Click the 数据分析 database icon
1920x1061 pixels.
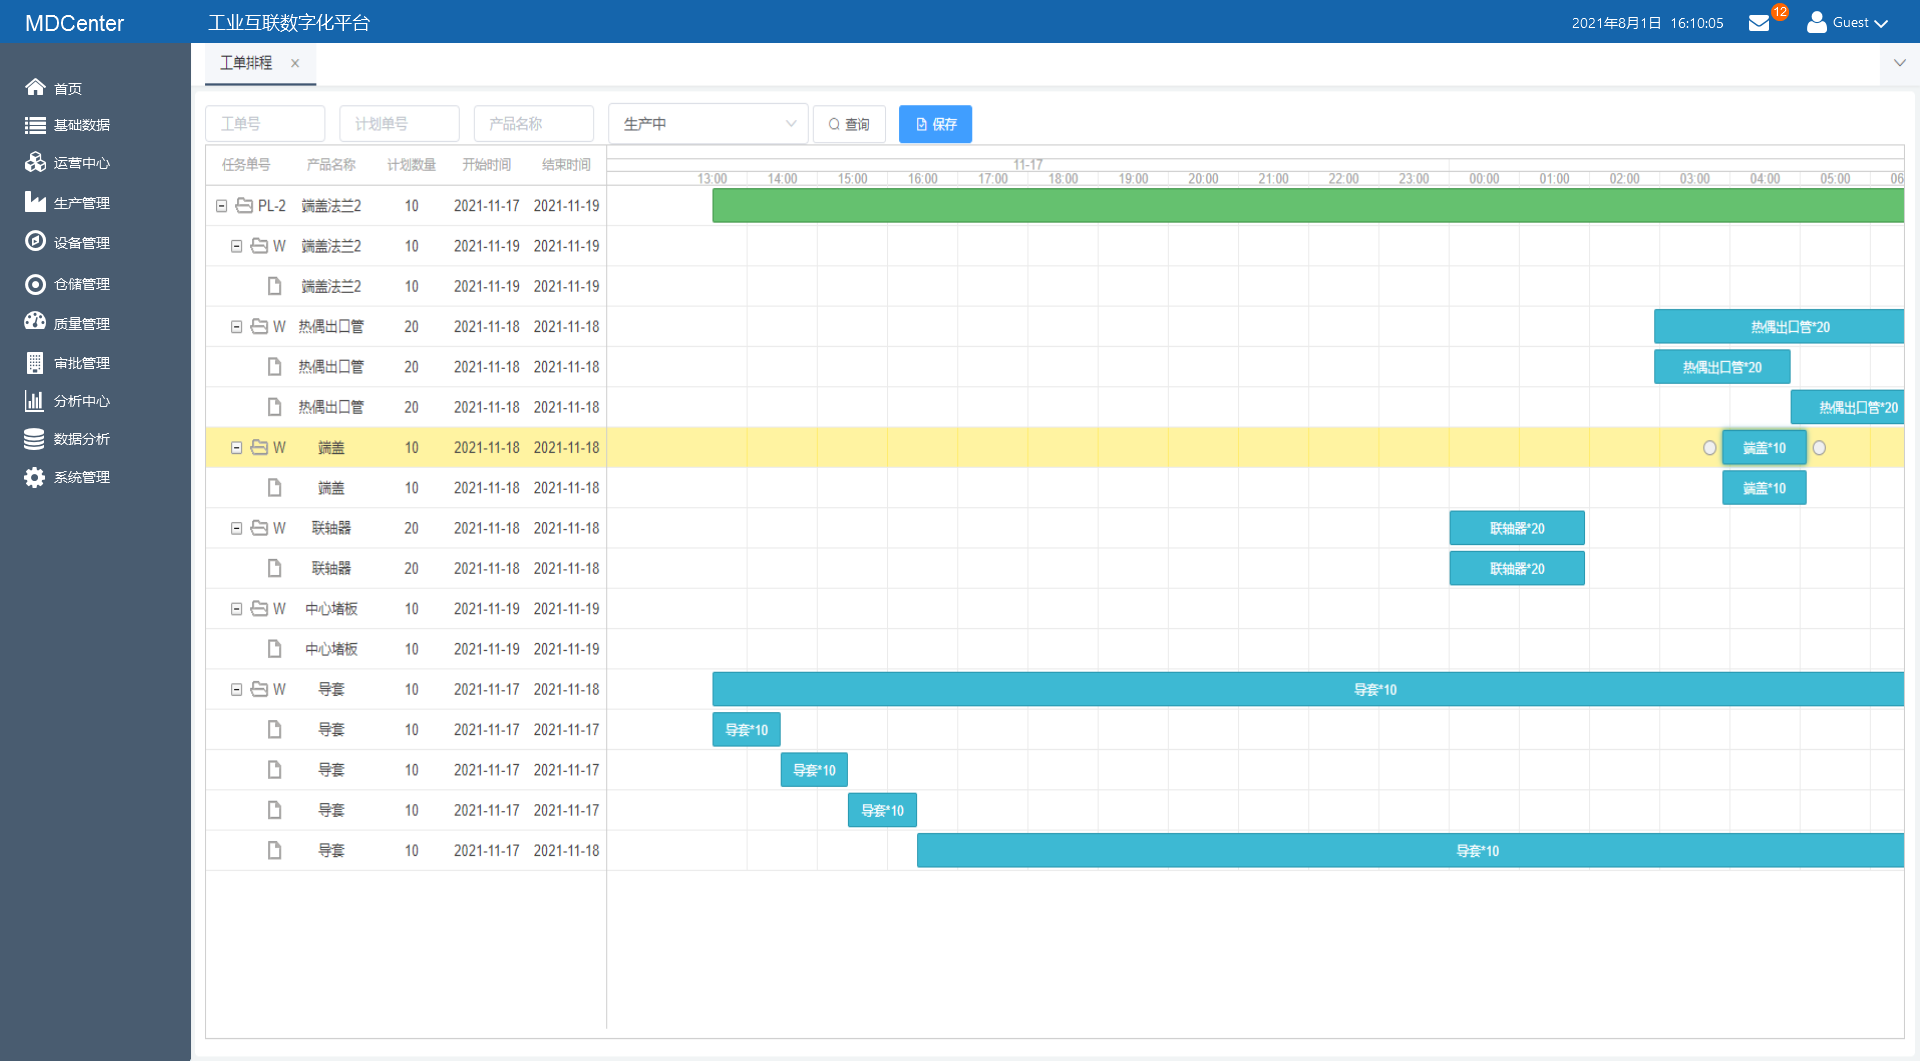point(35,439)
